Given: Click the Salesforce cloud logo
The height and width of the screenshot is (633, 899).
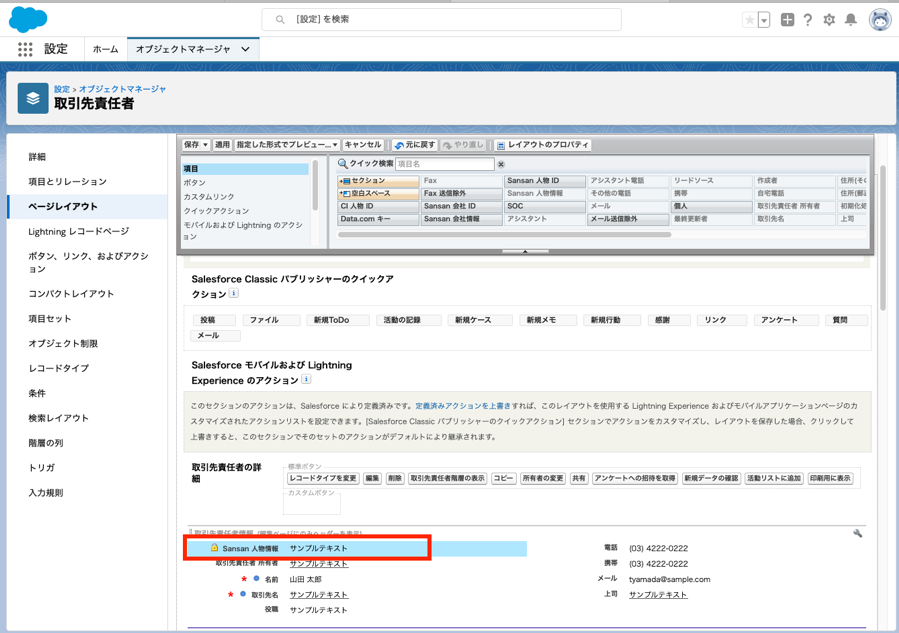Looking at the screenshot, I should point(28,19).
